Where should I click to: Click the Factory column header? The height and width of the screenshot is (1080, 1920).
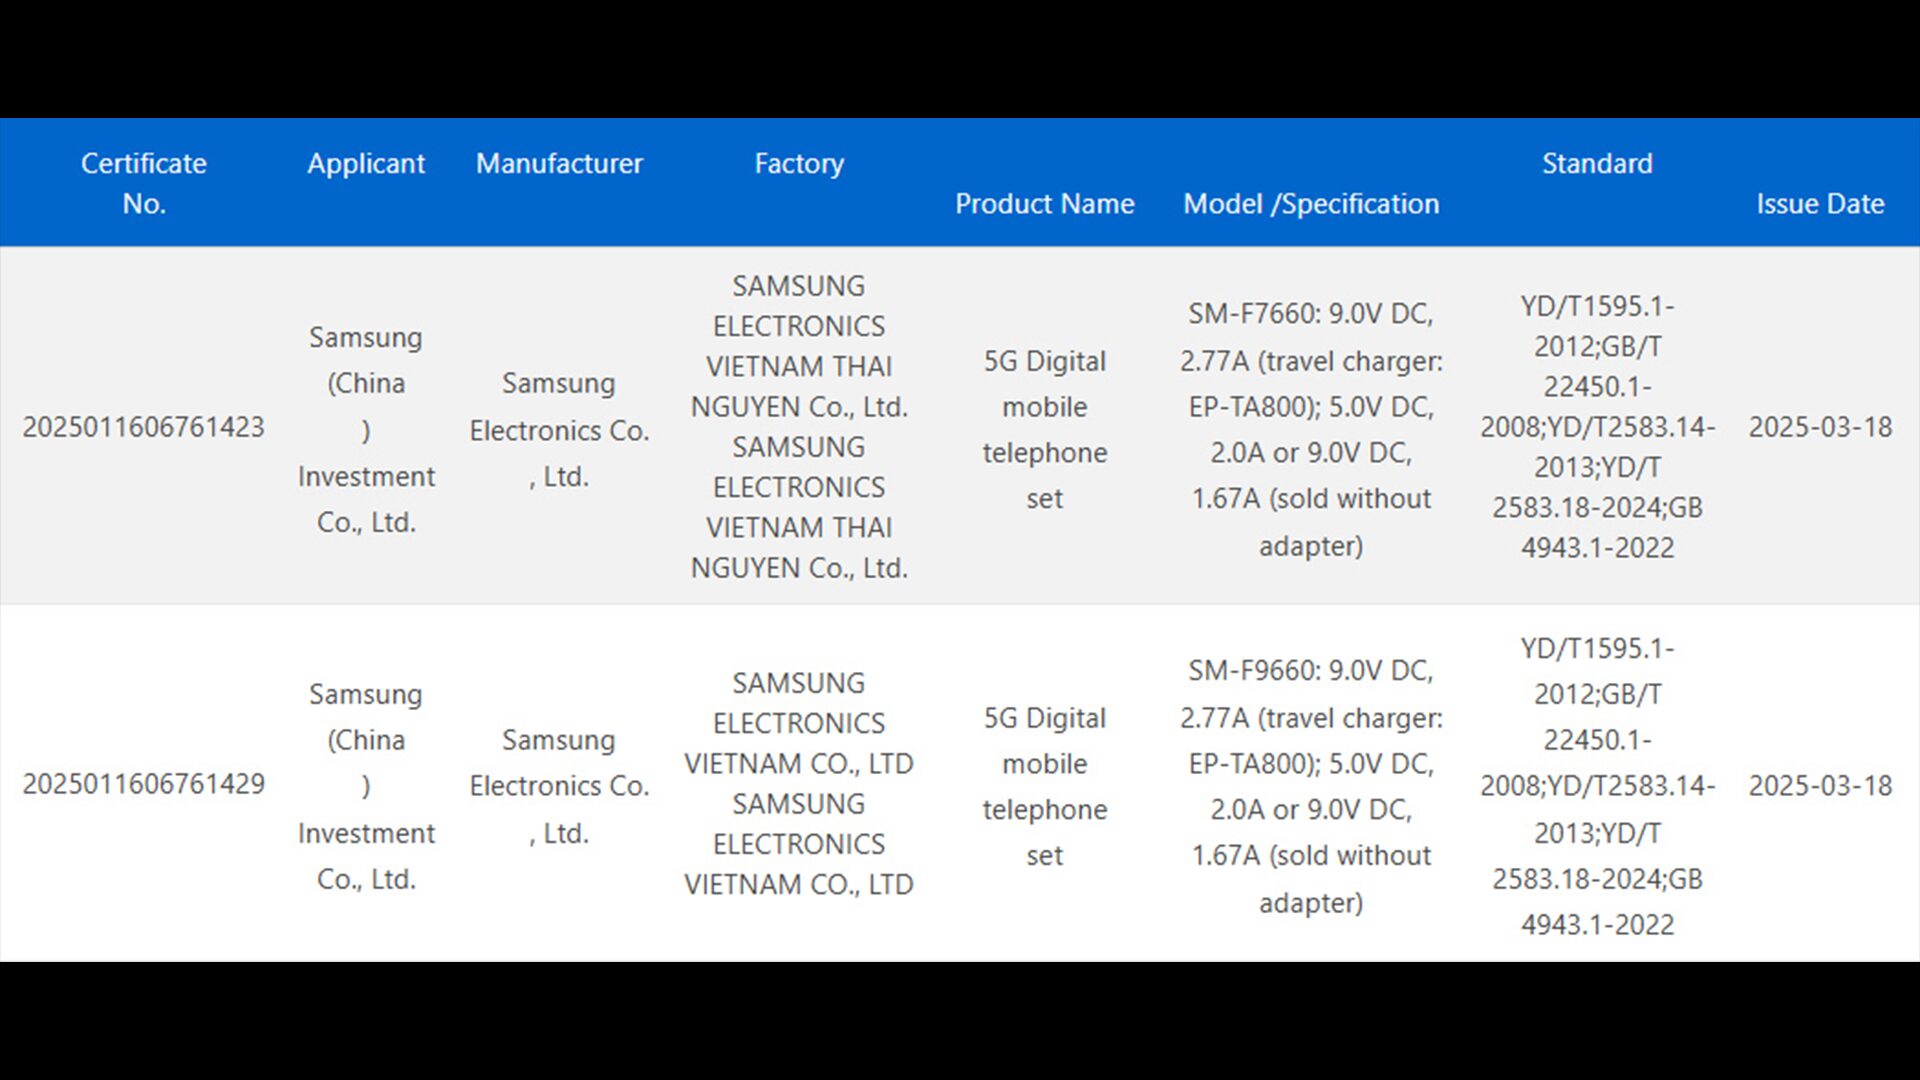coord(799,163)
